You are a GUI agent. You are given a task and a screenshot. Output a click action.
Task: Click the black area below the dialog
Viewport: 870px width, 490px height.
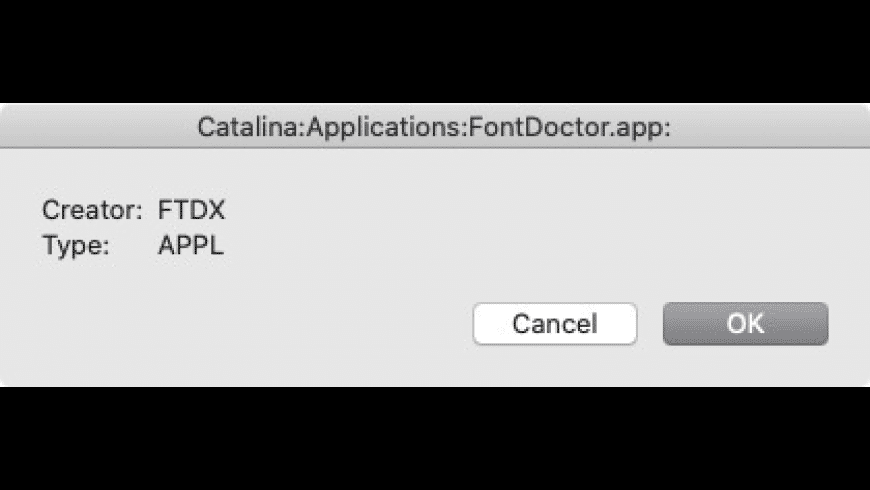pyautogui.click(x=435, y=440)
